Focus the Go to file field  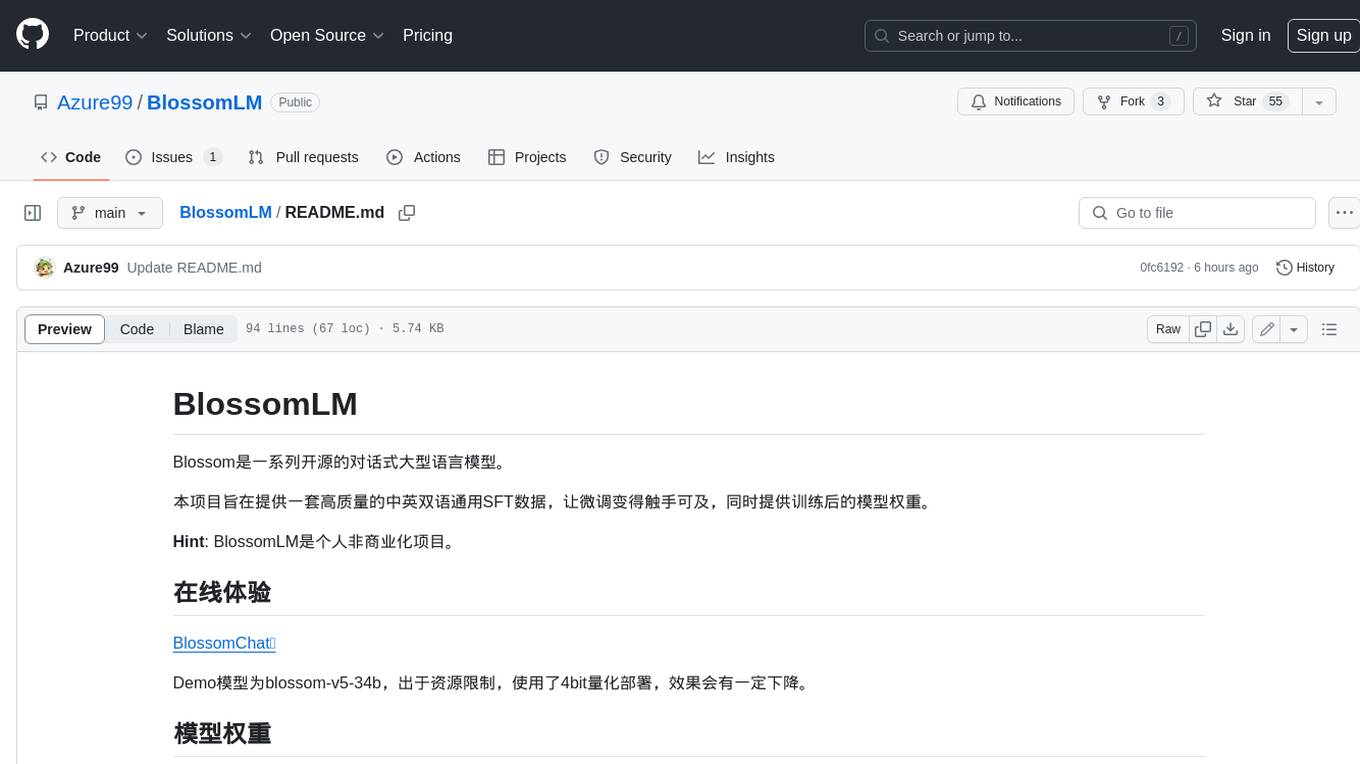(1197, 213)
